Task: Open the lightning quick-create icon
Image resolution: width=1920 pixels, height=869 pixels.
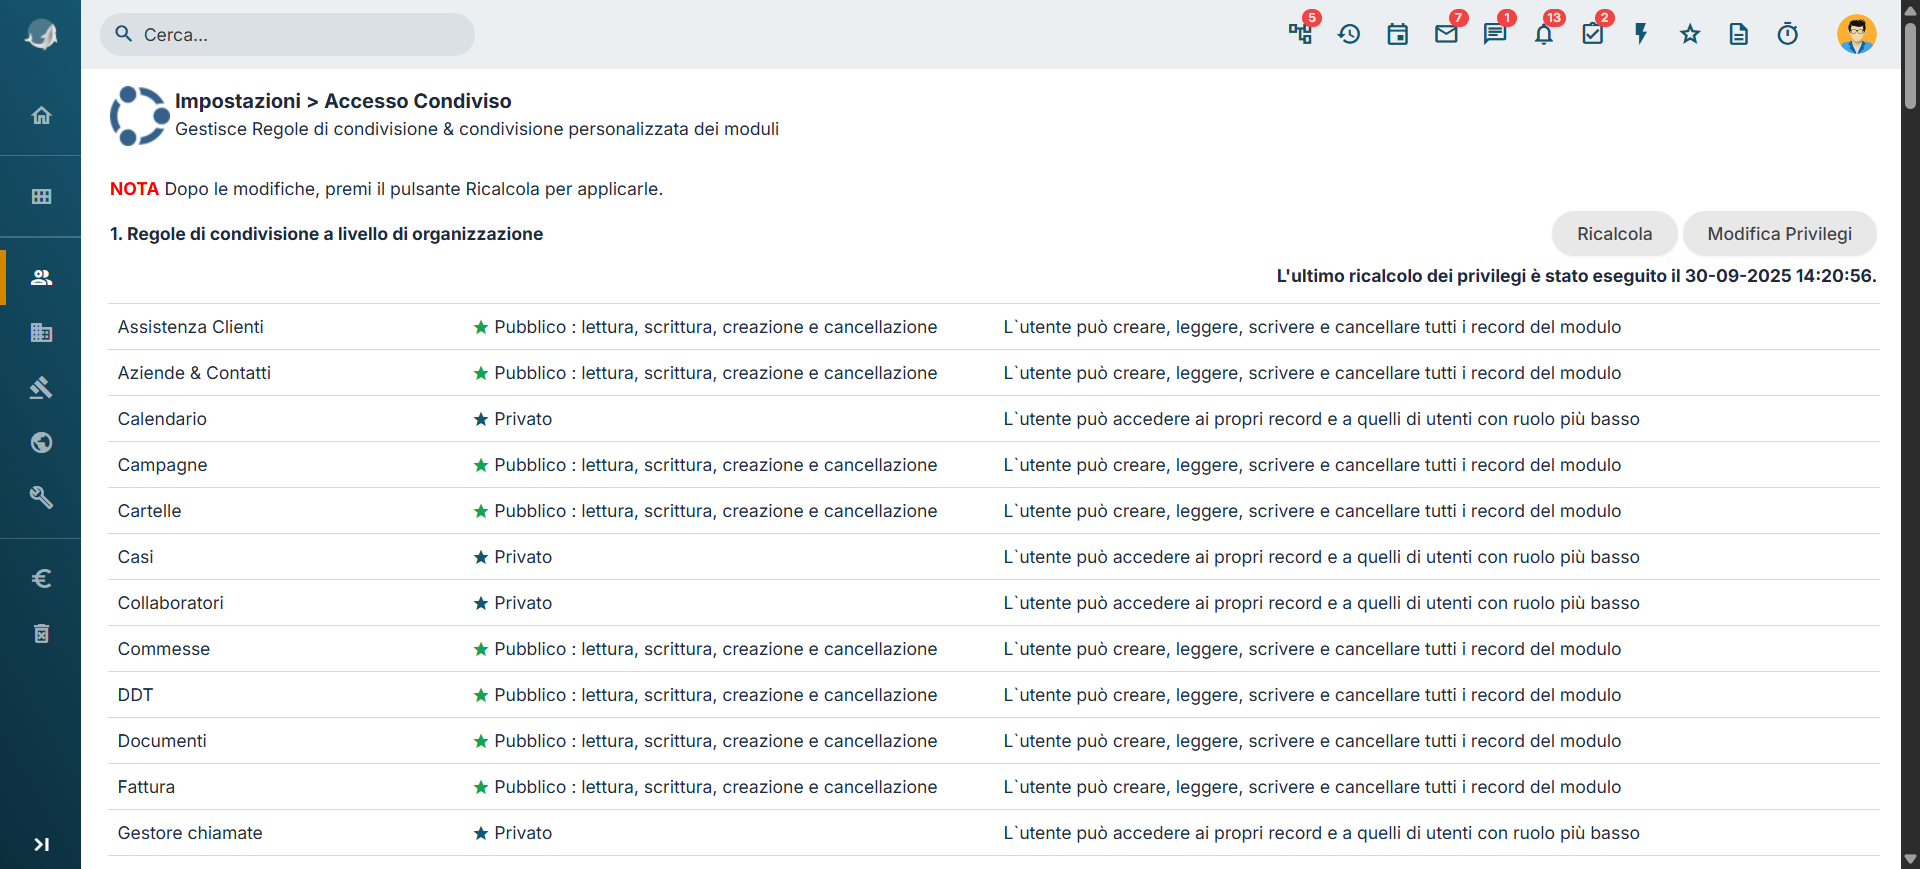Action: 1641,34
